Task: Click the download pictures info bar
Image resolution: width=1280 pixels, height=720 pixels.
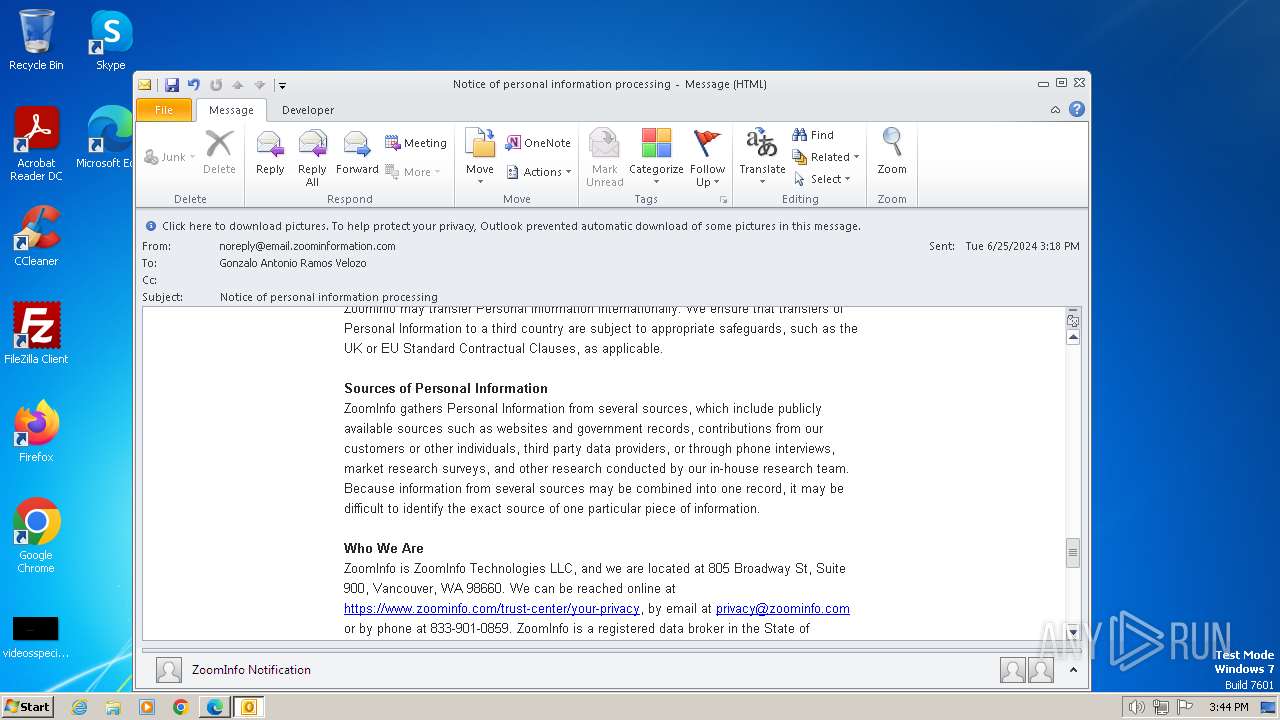Action: (x=610, y=226)
